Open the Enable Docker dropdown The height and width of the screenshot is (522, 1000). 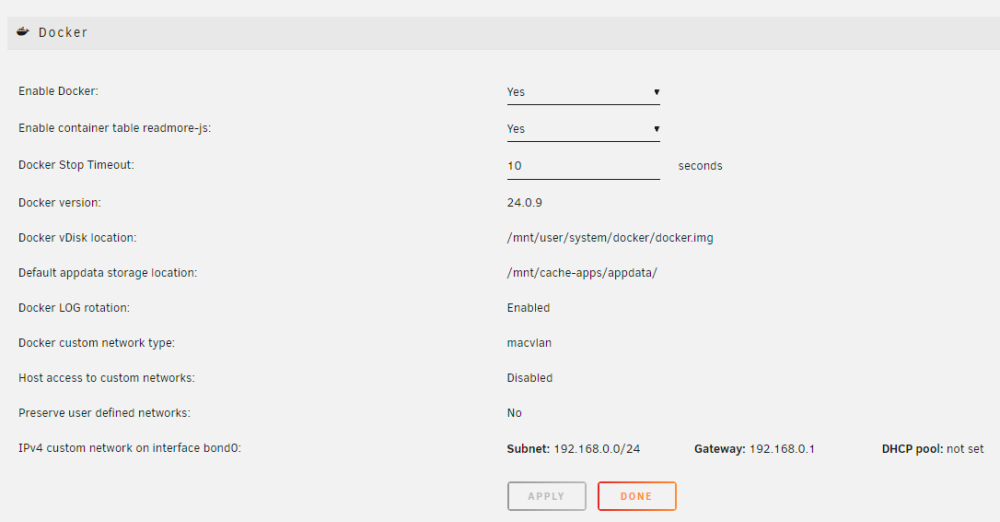click(x=583, y=92)
